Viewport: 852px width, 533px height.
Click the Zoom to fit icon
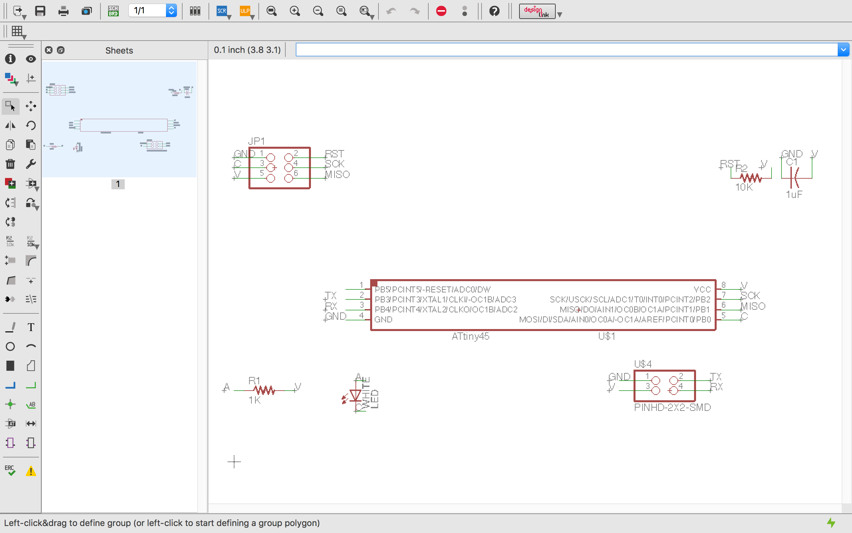272,11
